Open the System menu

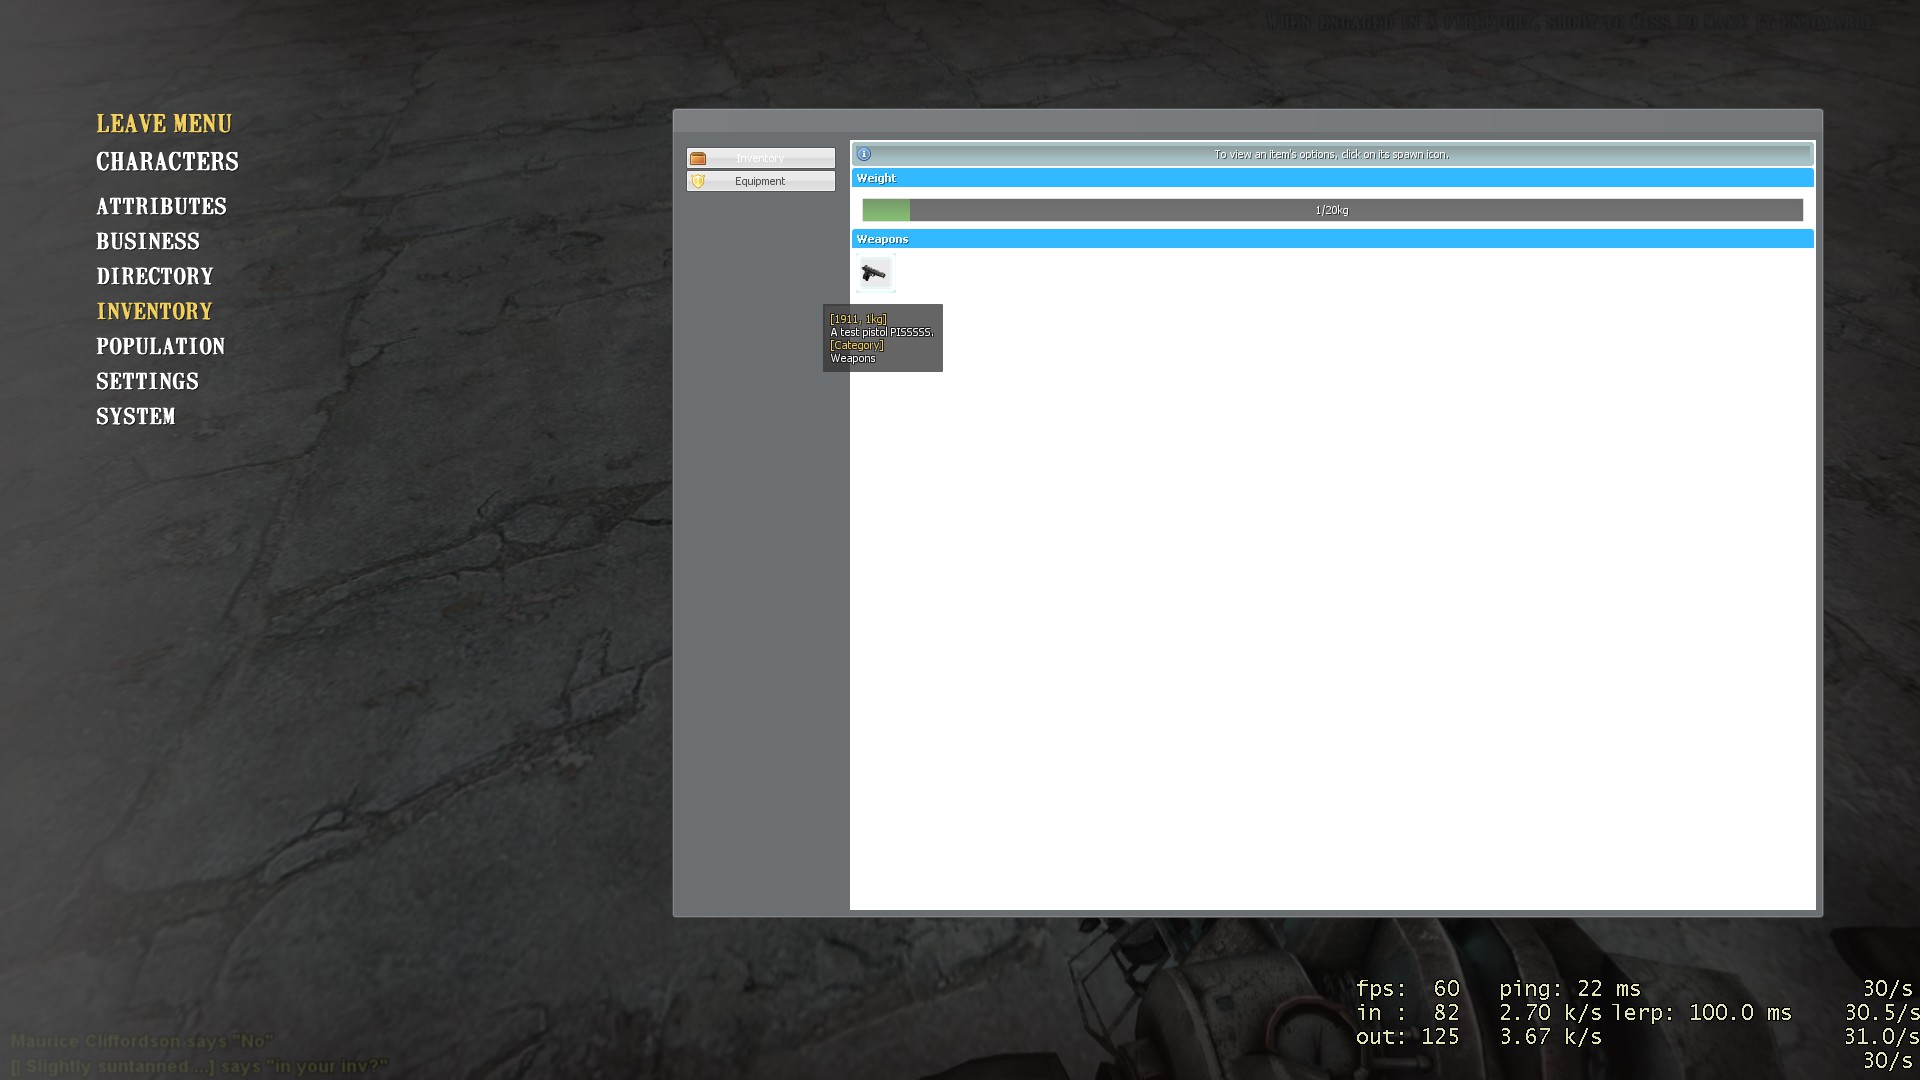pyautogui.click(x=135, y=417)
